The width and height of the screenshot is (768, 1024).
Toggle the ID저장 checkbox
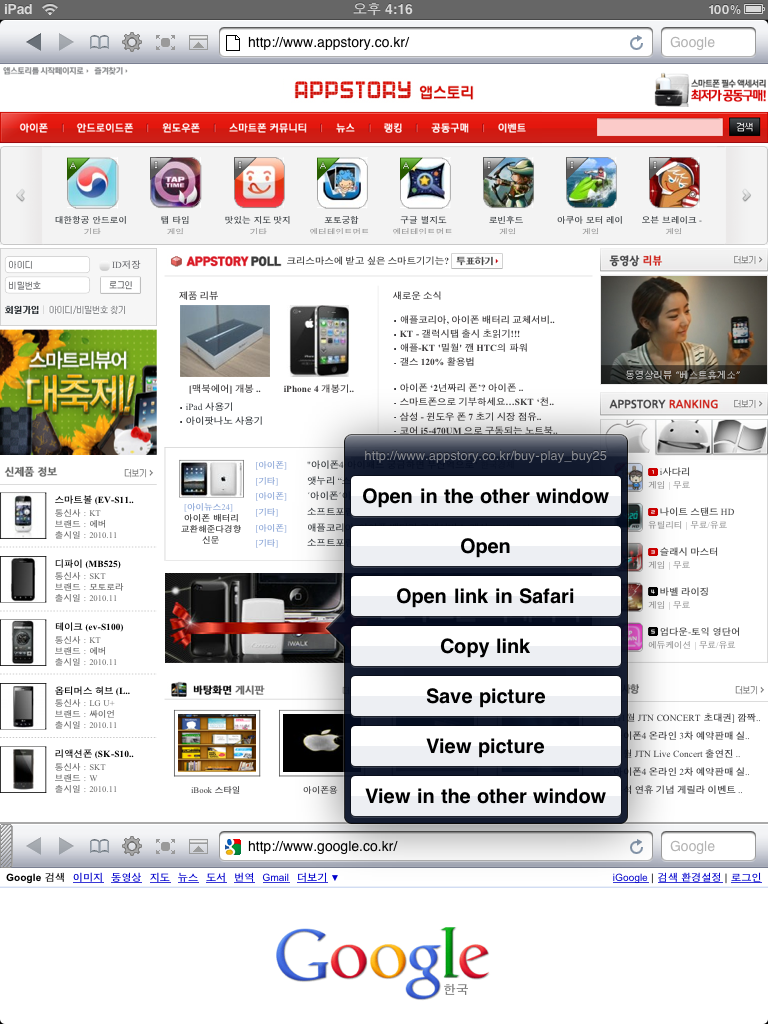[x=104, y=266]
